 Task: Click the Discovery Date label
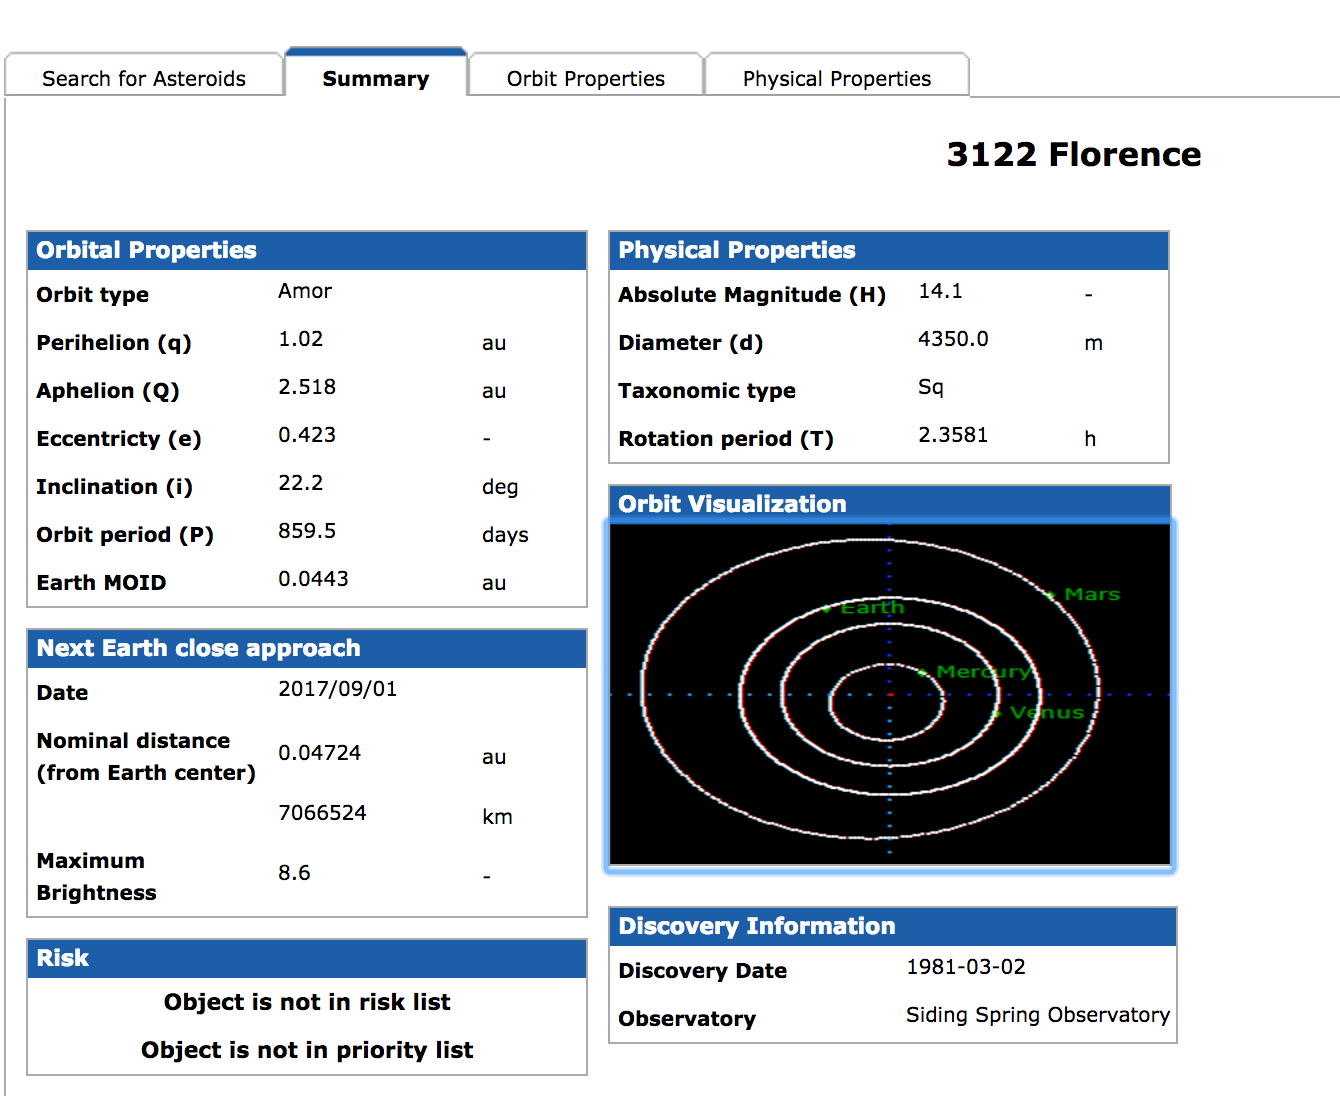pyautogui.click(x=703, y=971)
